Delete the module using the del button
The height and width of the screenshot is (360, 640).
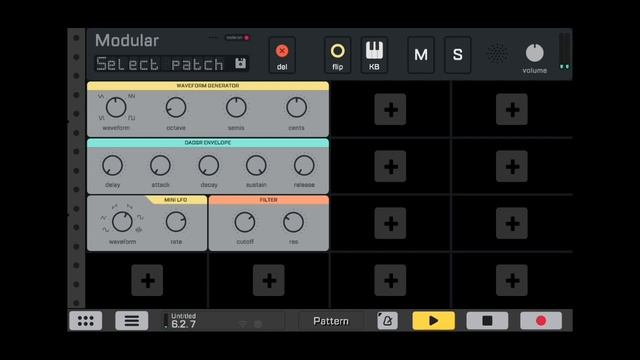[x=282, y=55]
